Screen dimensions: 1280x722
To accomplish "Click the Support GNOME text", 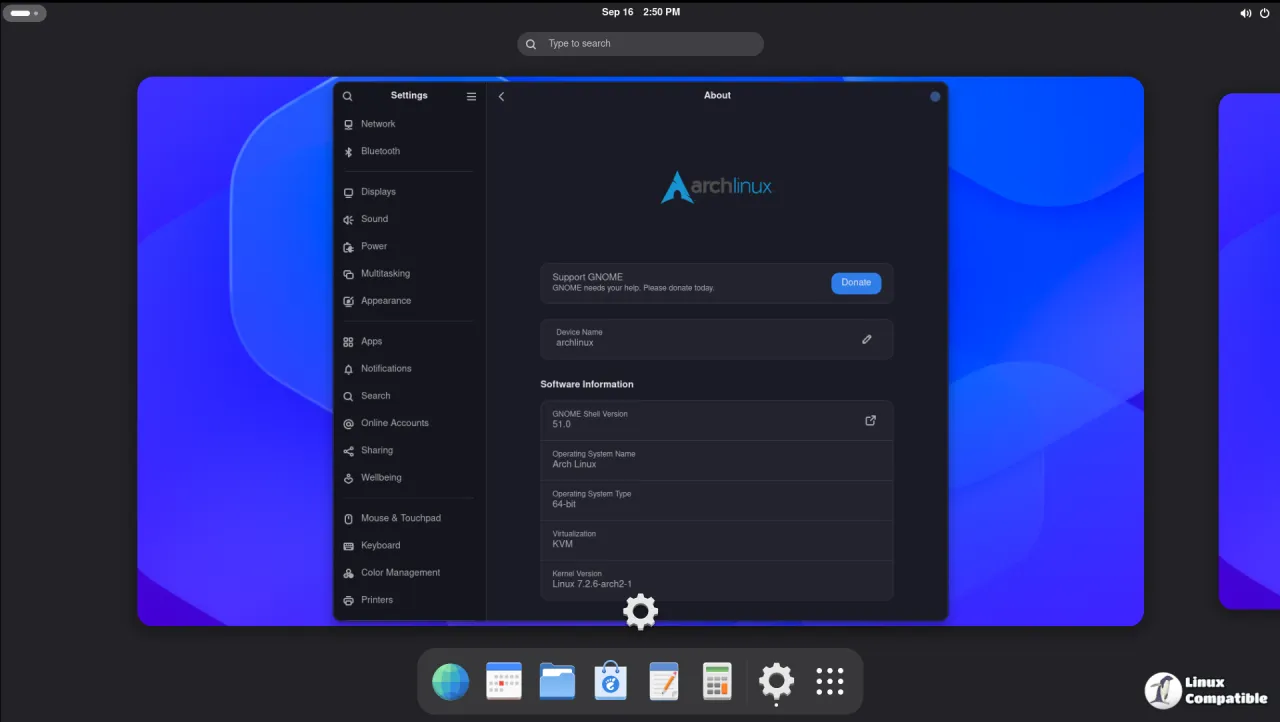I will point(587,277).
